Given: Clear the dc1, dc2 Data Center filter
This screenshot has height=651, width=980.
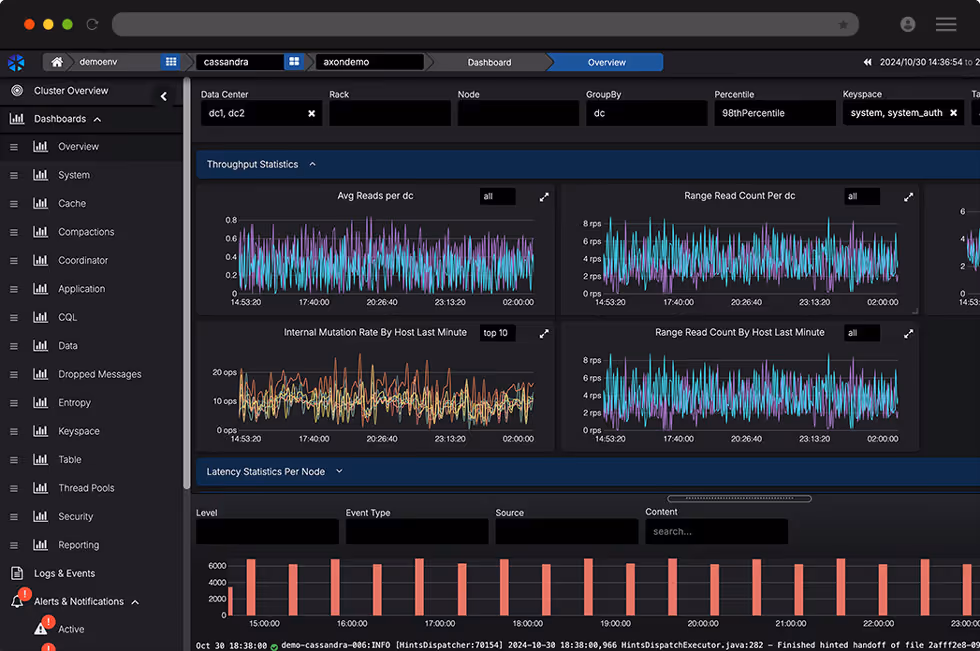Looking at the screenshot, I should pyautogui.click(x=311, y=114).
